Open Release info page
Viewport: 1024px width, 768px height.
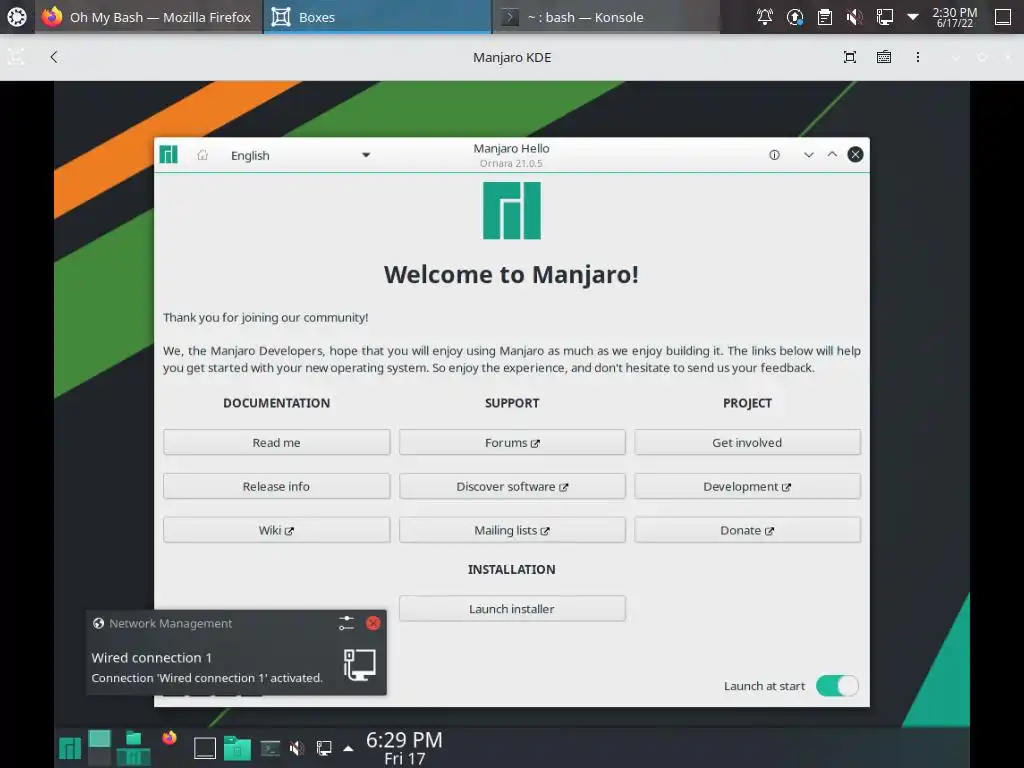point(276,486)
